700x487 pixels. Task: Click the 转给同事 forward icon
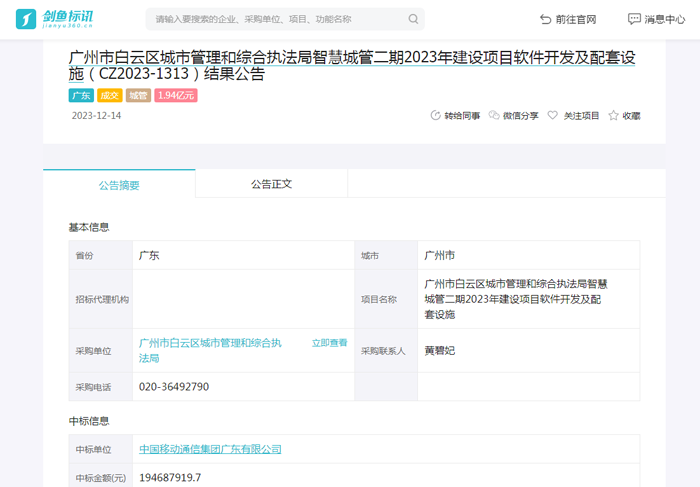pyautogui.click(x=435, y=116)
